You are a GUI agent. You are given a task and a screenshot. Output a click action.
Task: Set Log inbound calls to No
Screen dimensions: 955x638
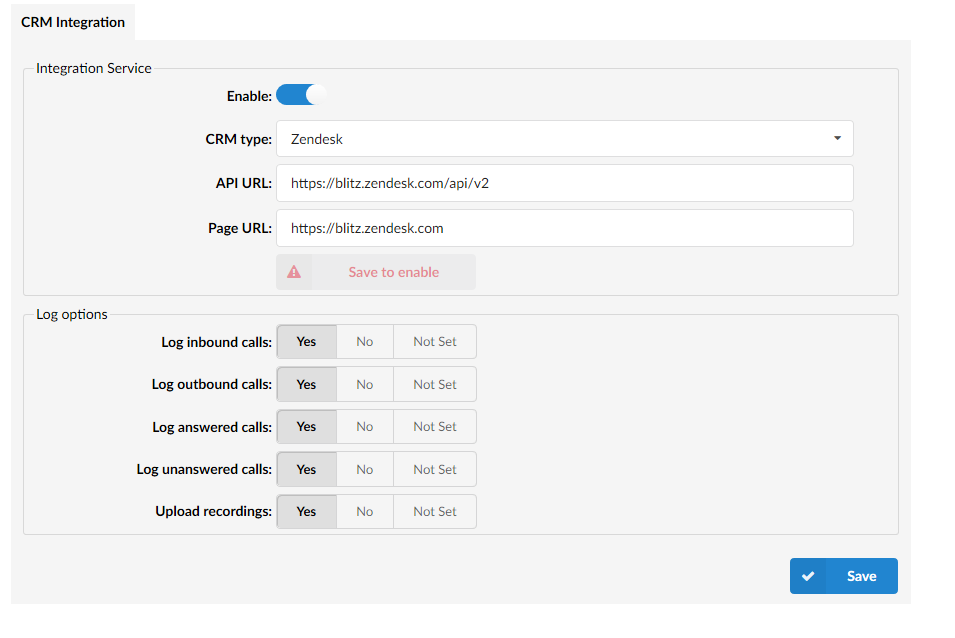click(364, 342)
